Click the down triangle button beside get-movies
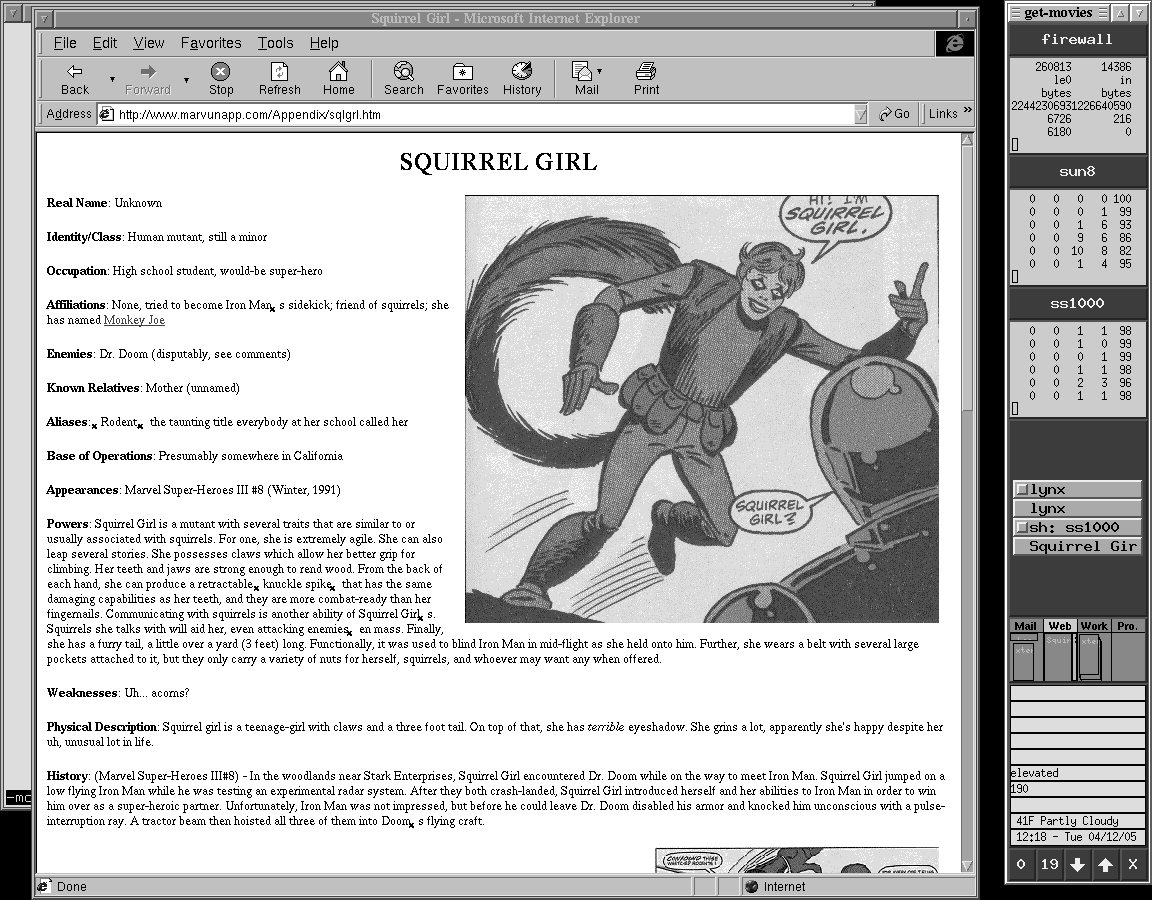The height and width of the screenshot is (900, 1152). tap(1138, 12)
